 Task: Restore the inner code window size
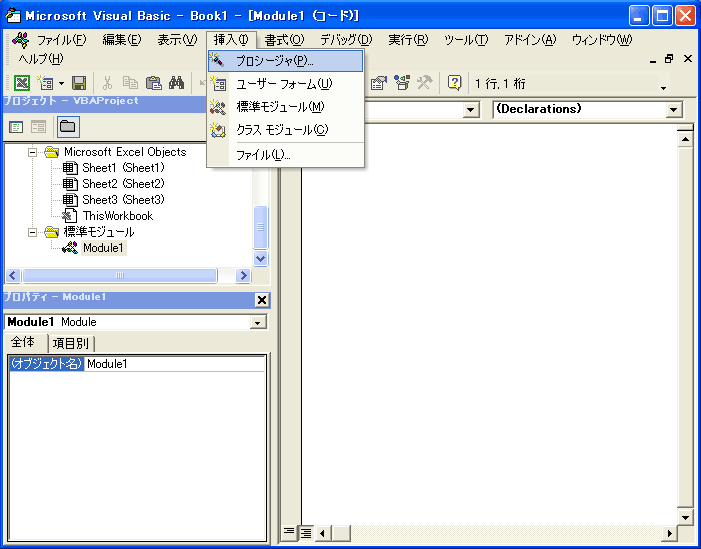point(669,59)
